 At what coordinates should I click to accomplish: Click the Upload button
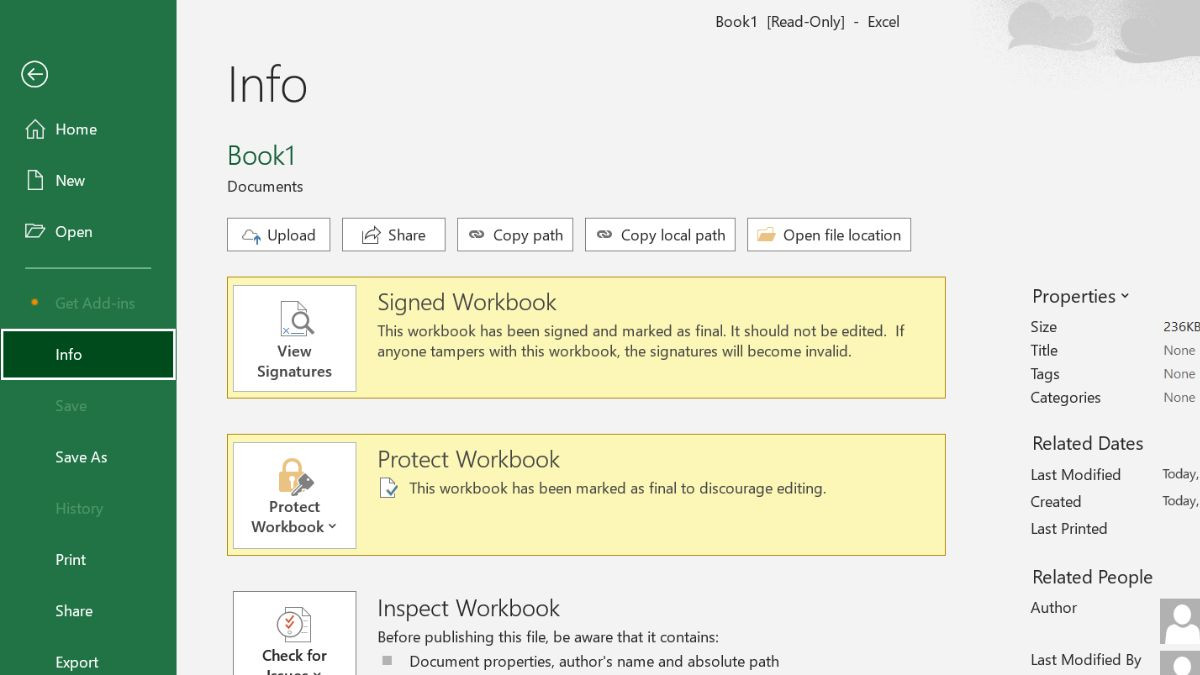278,235
